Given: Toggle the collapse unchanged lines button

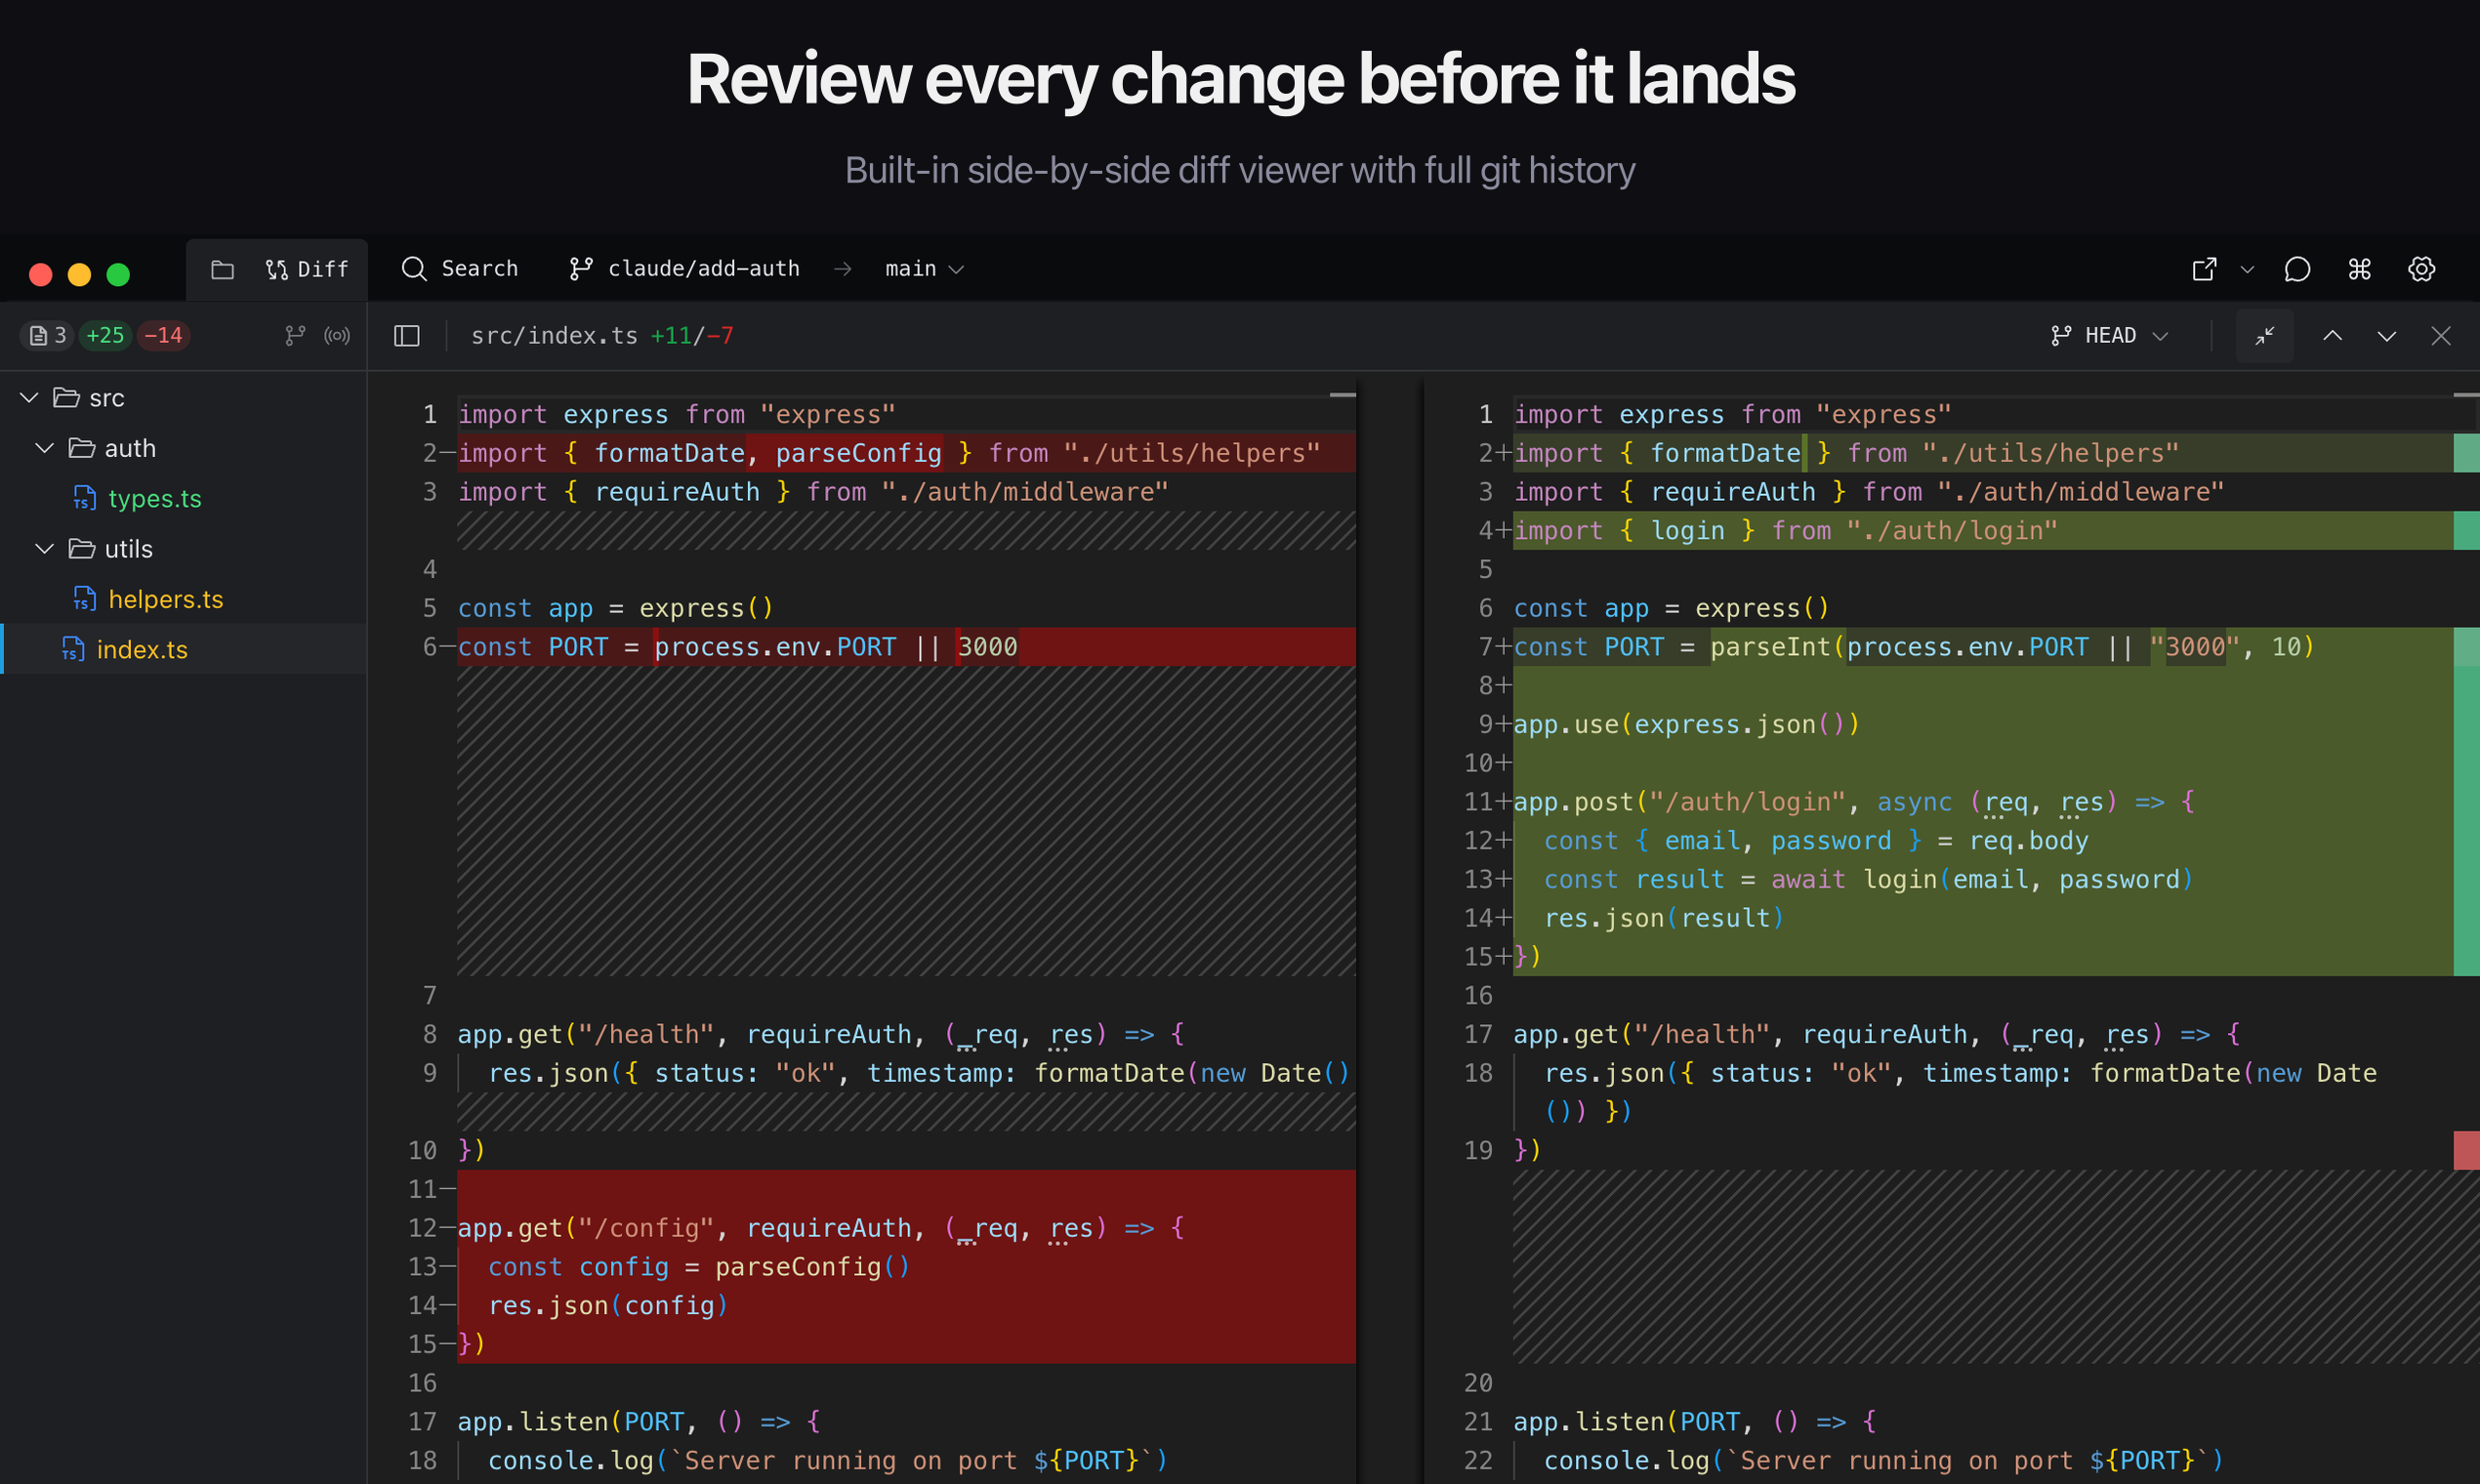Looking at the screenshot, I should (2264, 336).
